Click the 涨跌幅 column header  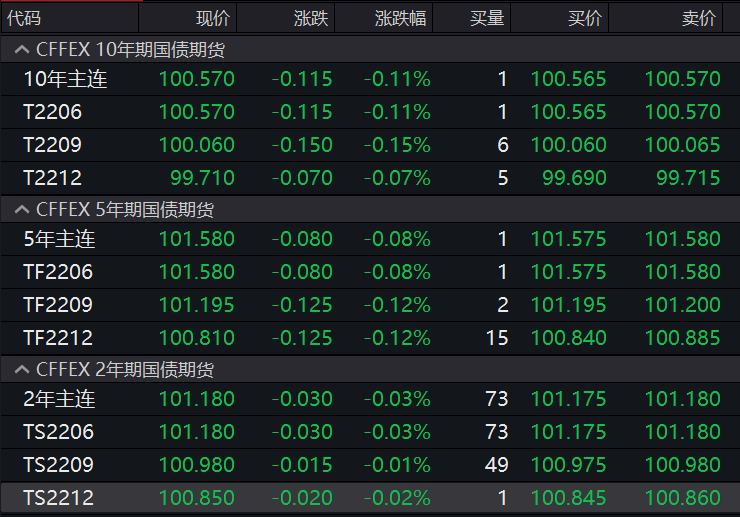(400, 18)
